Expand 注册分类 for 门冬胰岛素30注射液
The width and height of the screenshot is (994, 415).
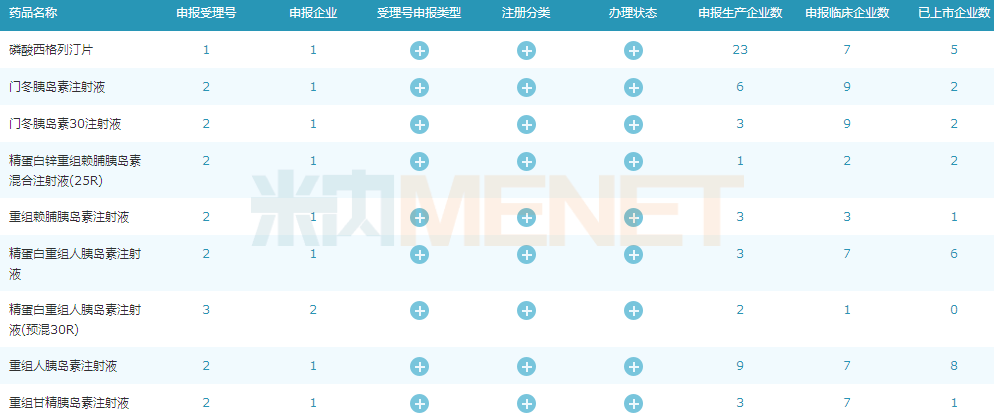click(526, 124)
